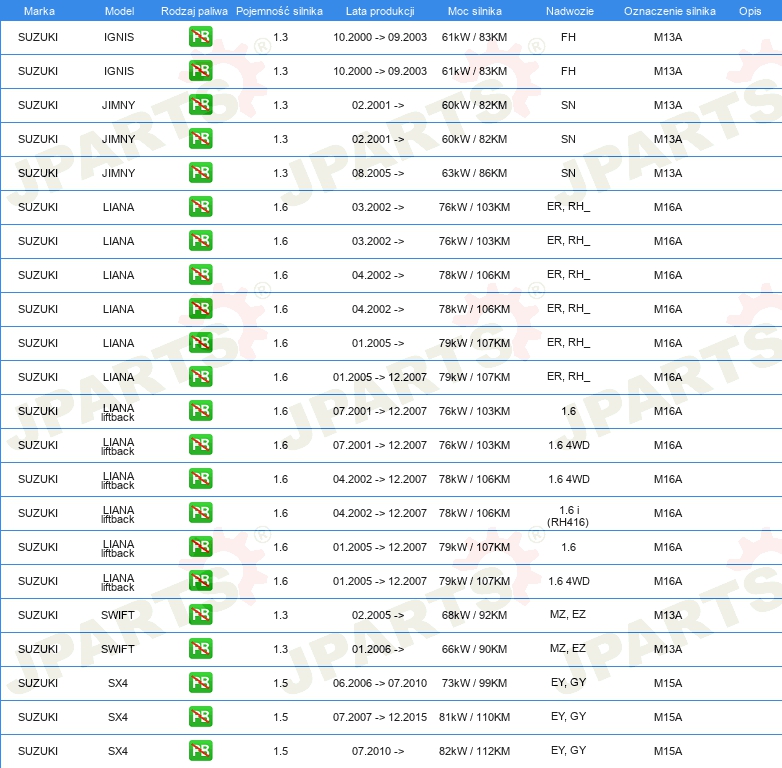
Task: Click the fuel icon in the SX4 82kW / 112KM row
Action: (200, 750)
